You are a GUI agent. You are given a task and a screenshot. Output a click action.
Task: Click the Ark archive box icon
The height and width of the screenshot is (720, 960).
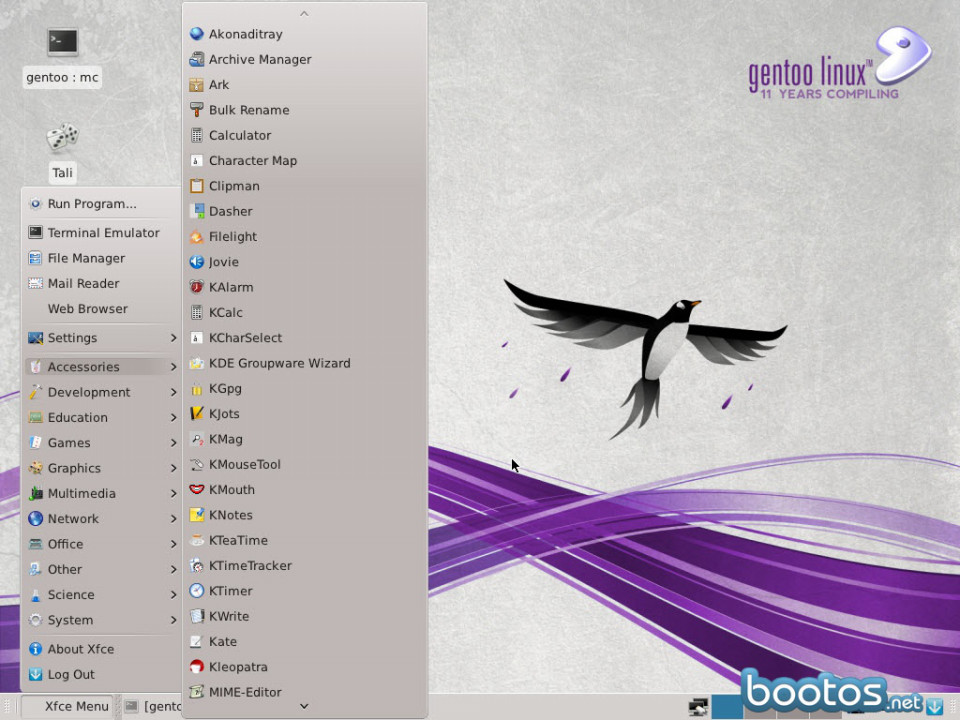(x=197, y=84)
